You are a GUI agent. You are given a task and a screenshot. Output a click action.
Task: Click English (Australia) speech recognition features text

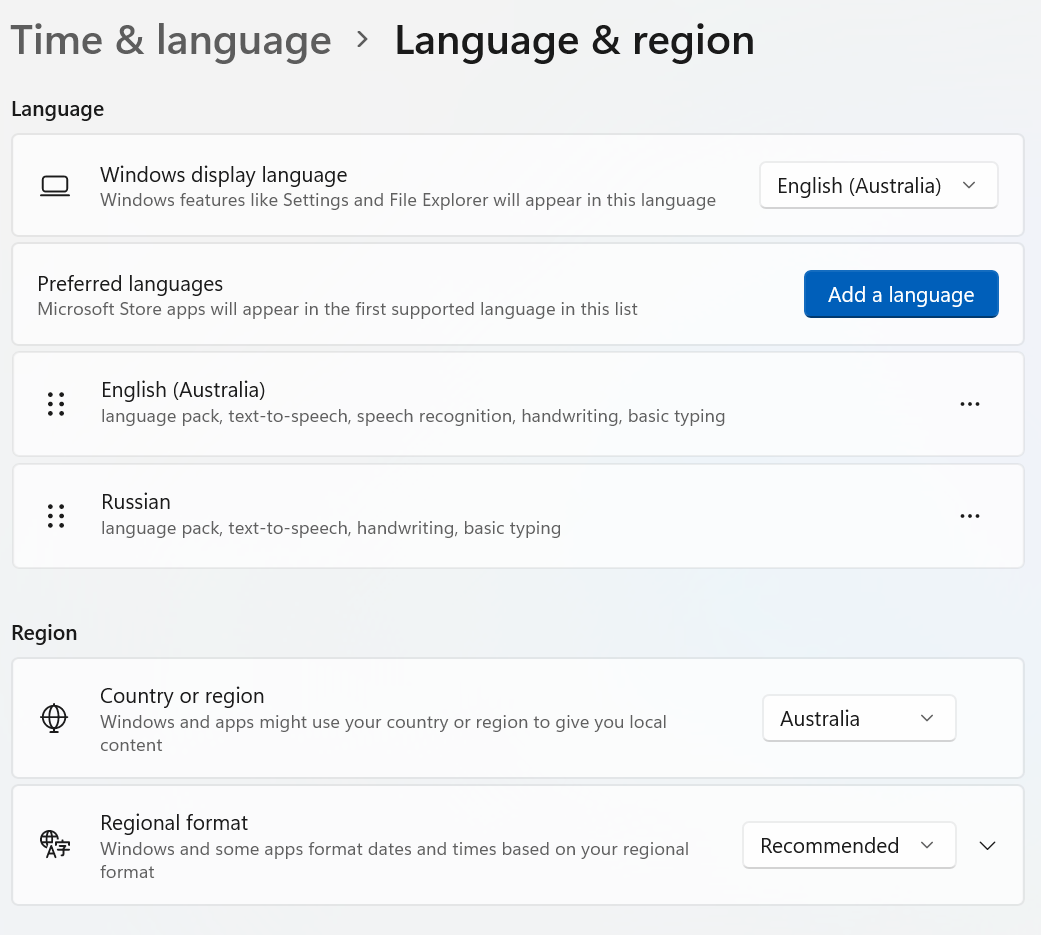pyautogui.click(x=413, y=416)
